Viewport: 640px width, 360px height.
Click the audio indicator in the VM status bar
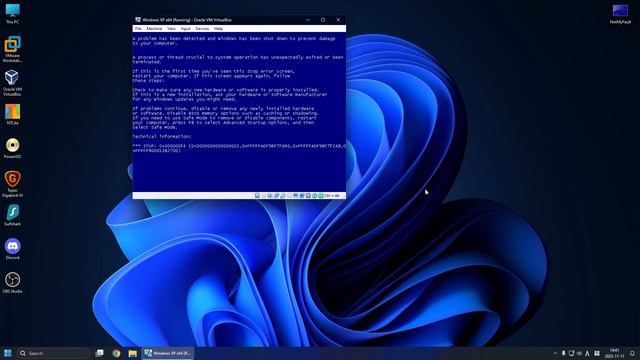[270, 196]
